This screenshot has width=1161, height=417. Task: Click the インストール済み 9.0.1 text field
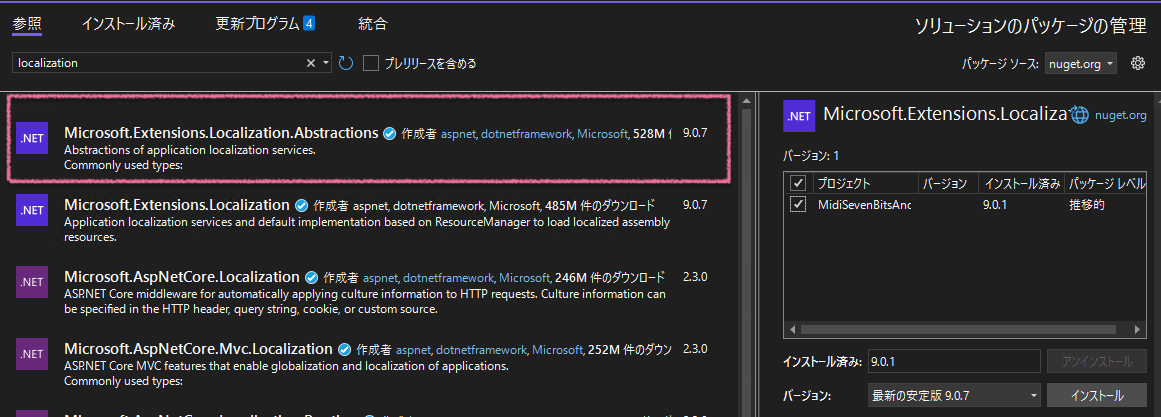pos(954,362)
